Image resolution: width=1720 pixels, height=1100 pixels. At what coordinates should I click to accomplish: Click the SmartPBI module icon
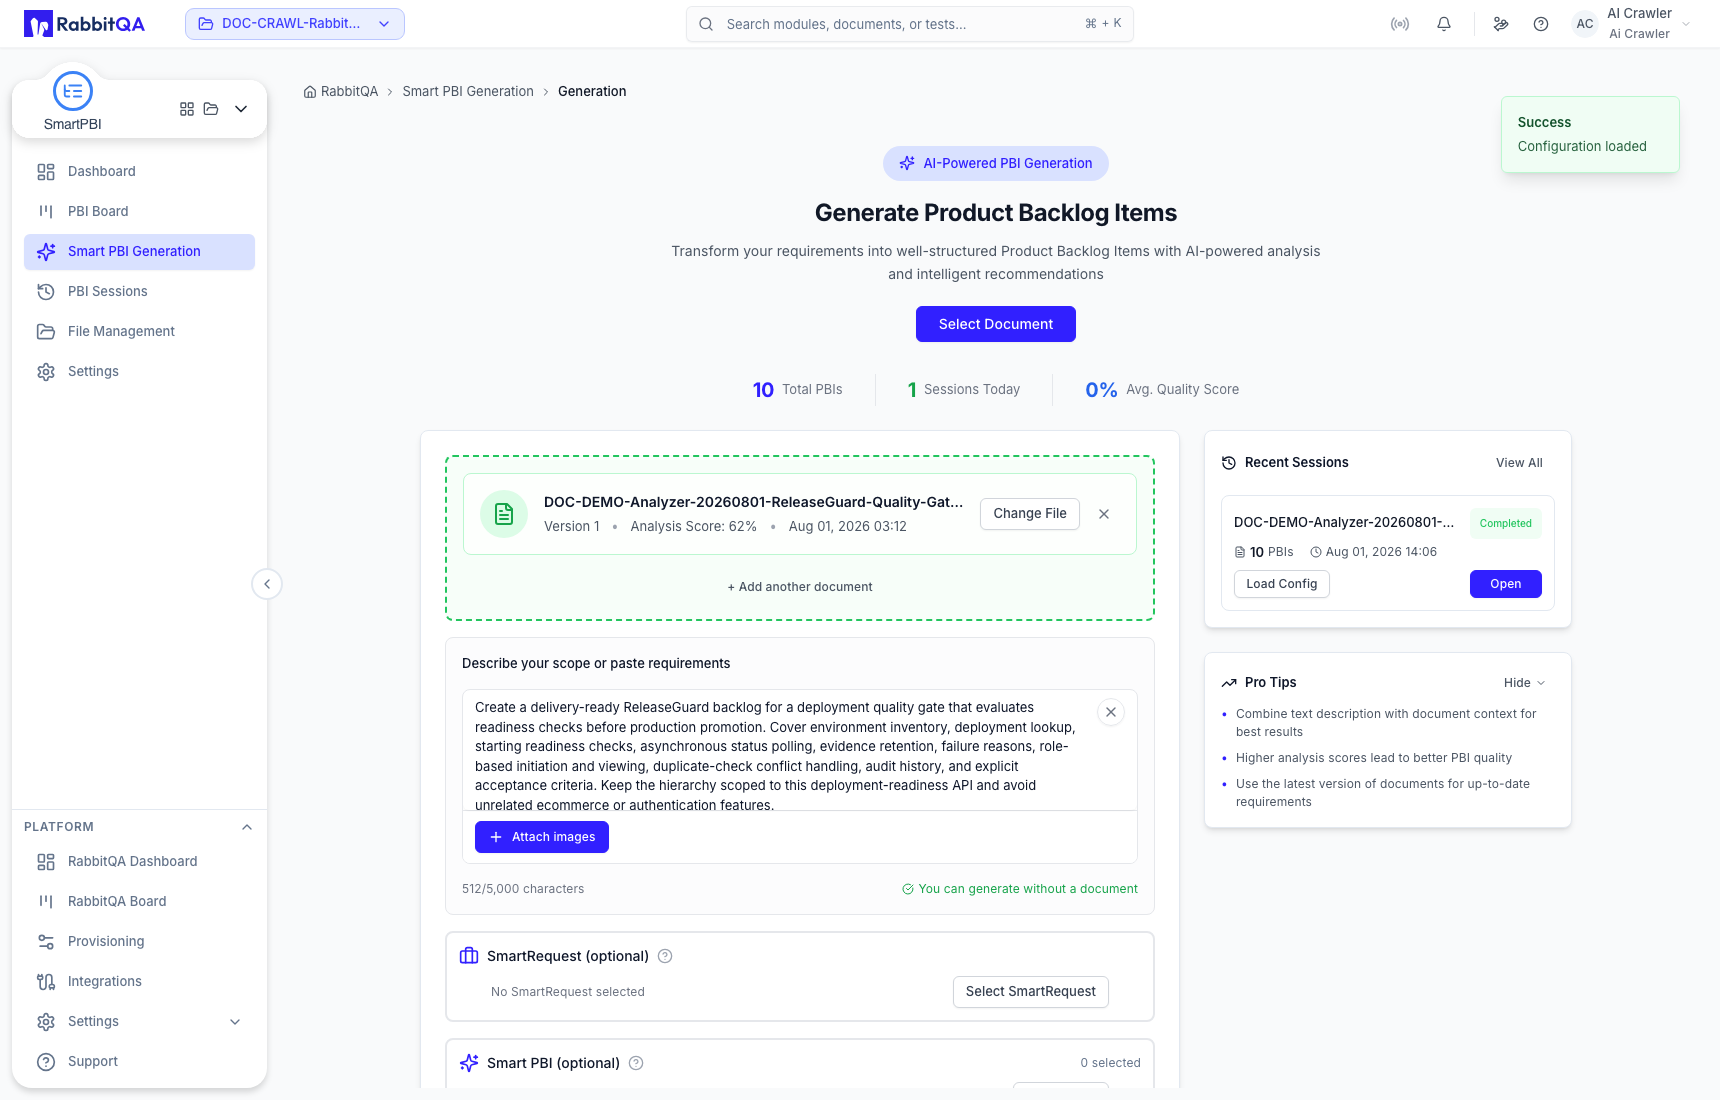tap(73, 91)
